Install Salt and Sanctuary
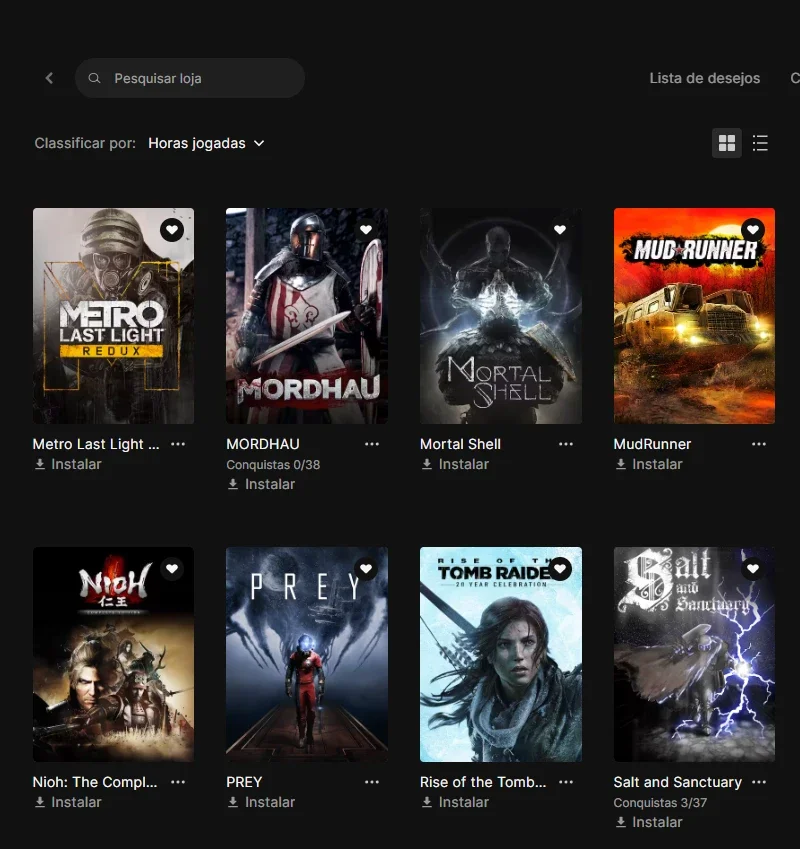 [648, 822]
